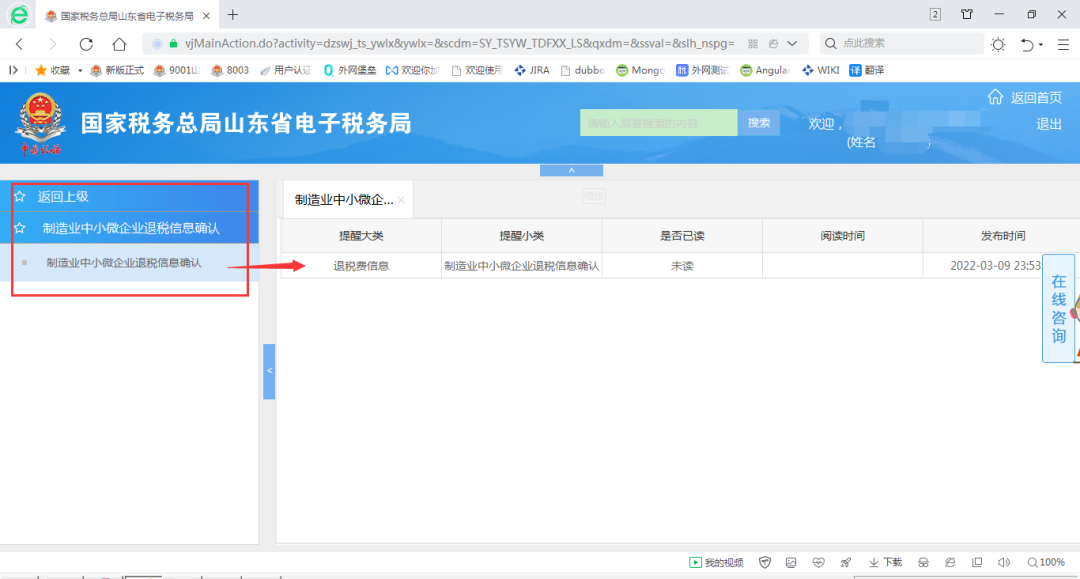Click the 提醒大类 column header
This screenshot has height=579, width=1080.
(361, 235)
